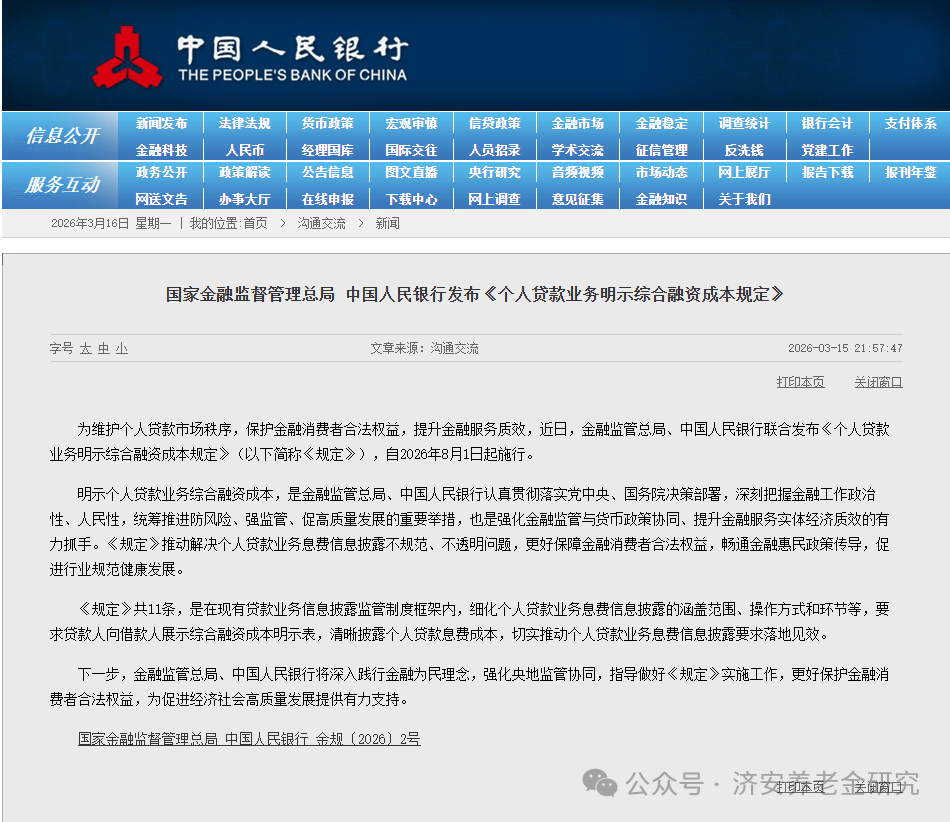Click the 下载中心 menu item
Screen dimensions: 950x822
click(411, 199)
